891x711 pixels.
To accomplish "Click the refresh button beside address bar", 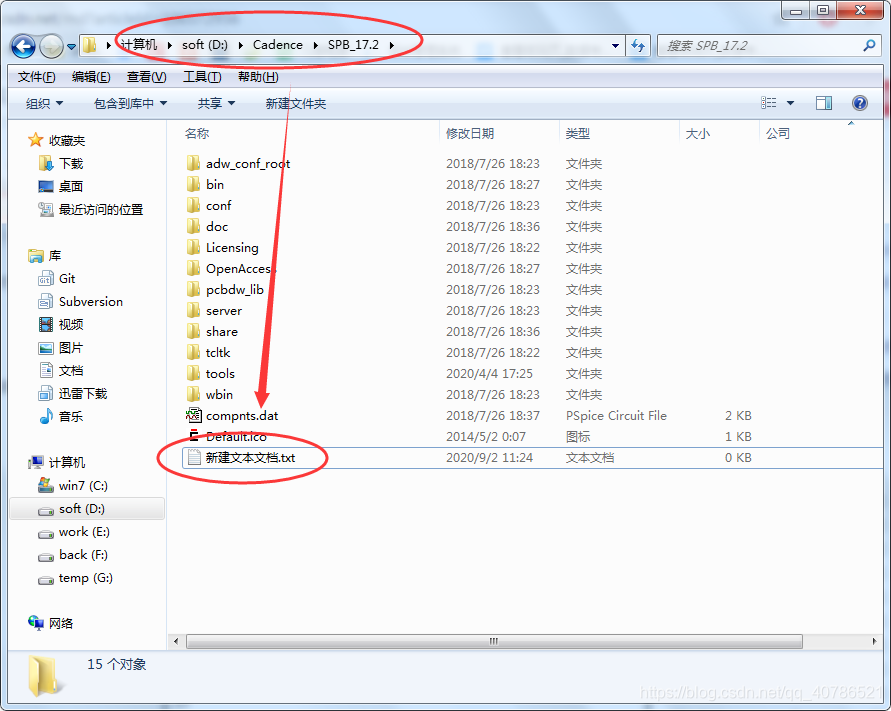I will [638, 45].
